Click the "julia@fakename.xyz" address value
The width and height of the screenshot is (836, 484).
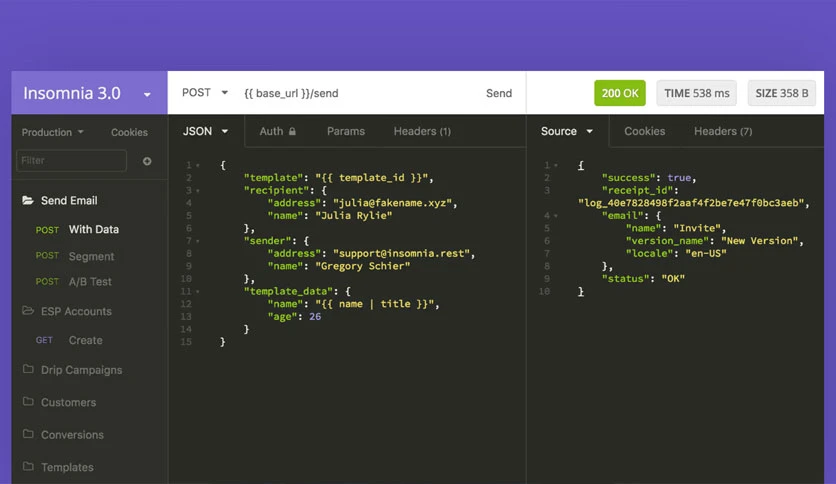pos(392,203)
